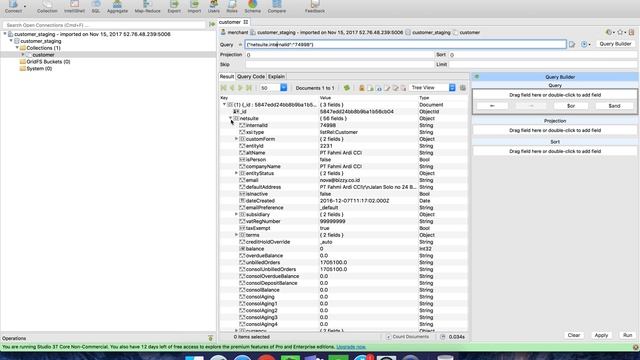Click the $and button
Screen dimensions: 640x360
click(x=614, y=106)
